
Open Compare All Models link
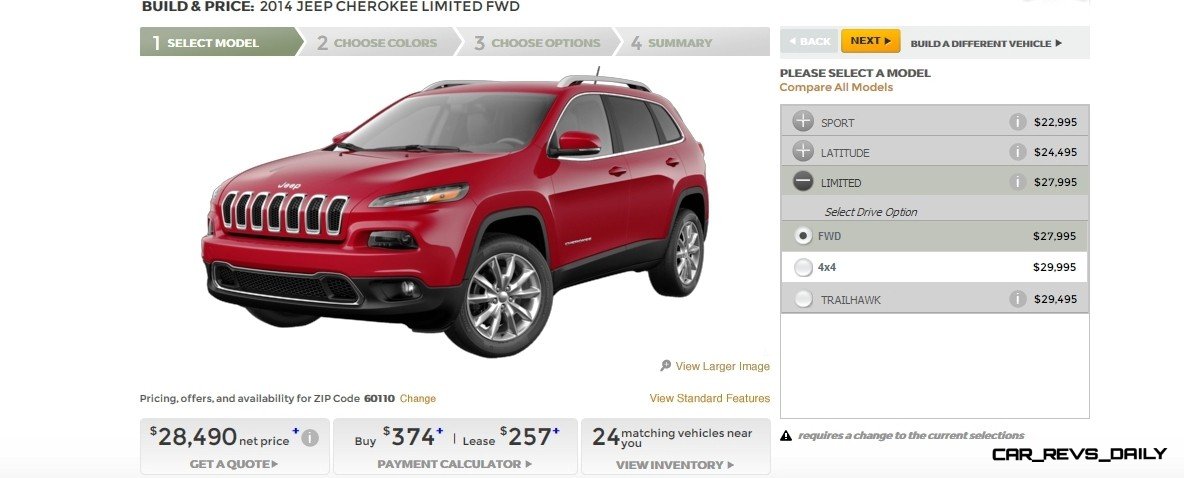pos(836,88)
